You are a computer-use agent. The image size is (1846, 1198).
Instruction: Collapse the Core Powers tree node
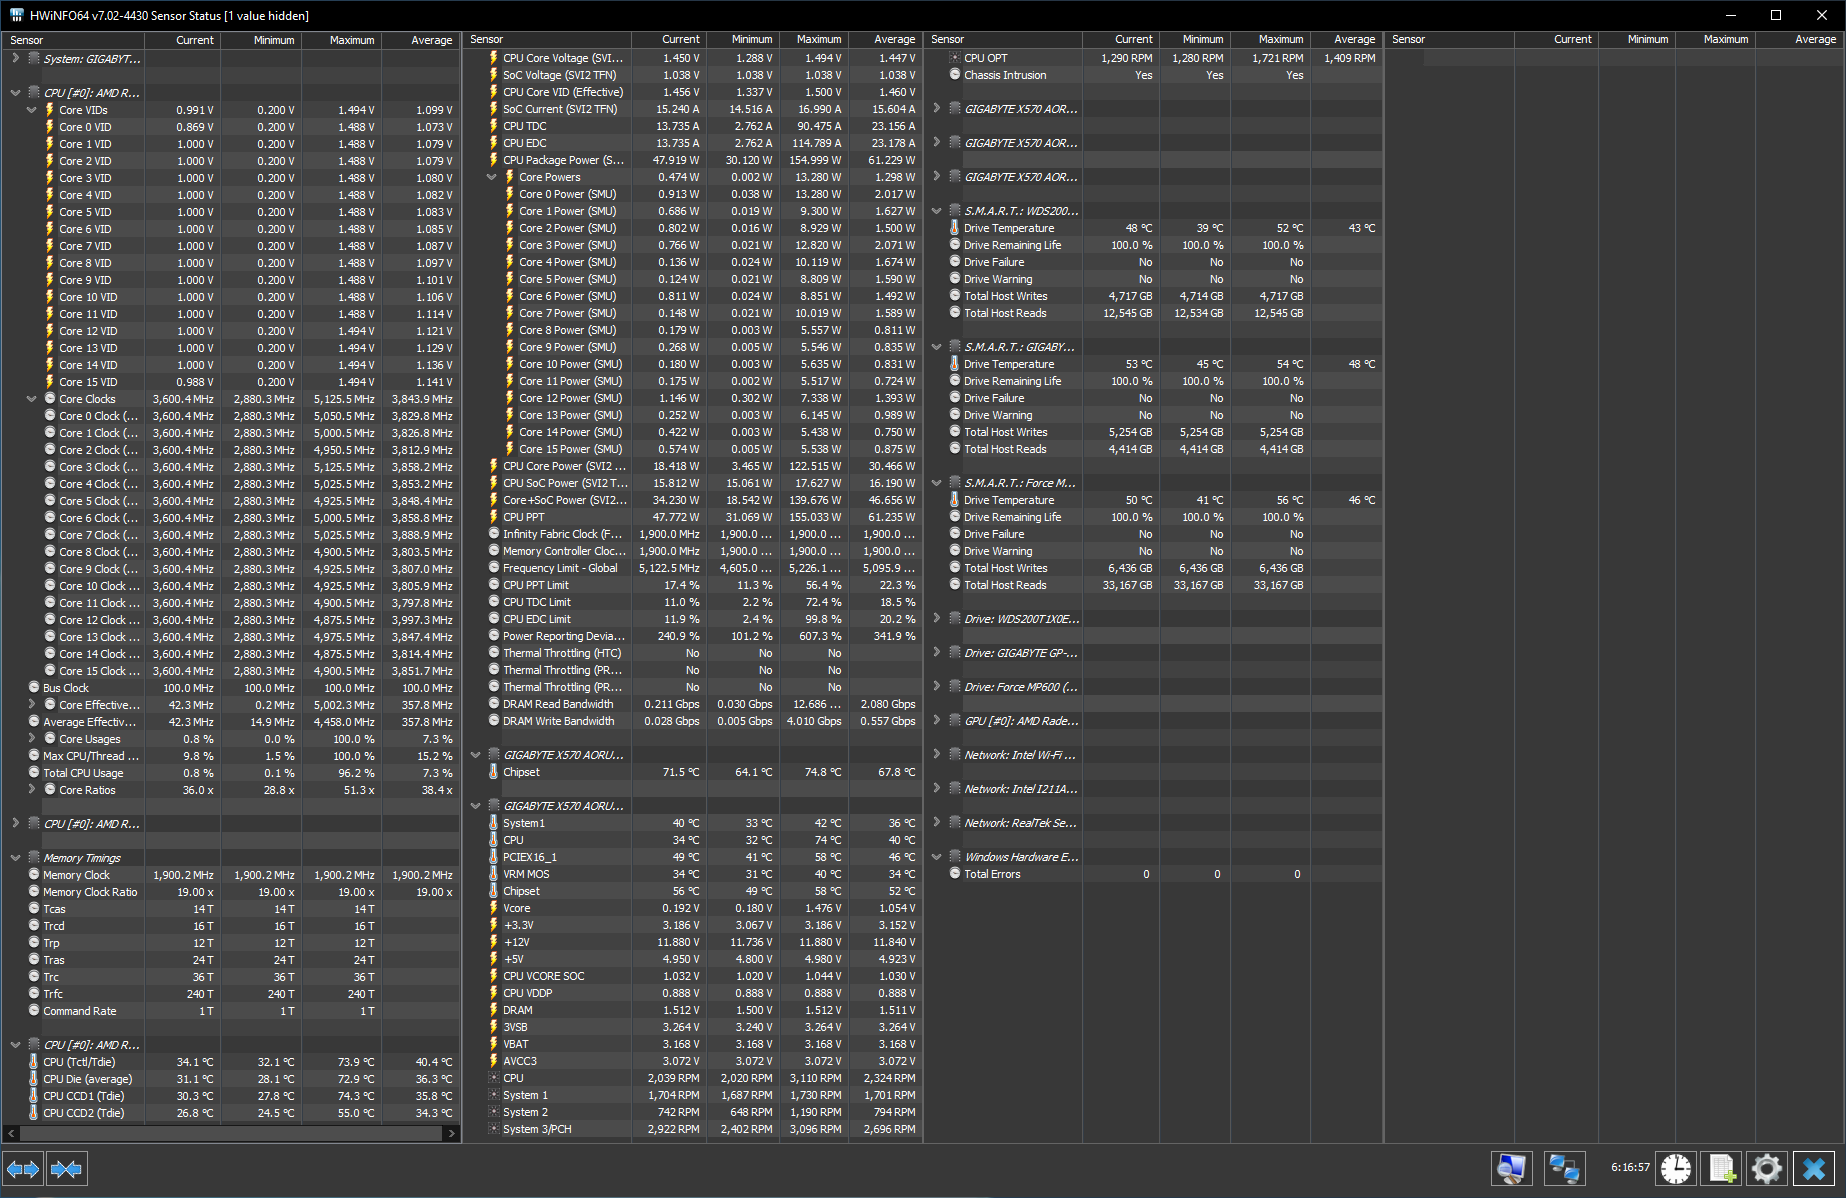pyautogui.click(x=491, y=177)
